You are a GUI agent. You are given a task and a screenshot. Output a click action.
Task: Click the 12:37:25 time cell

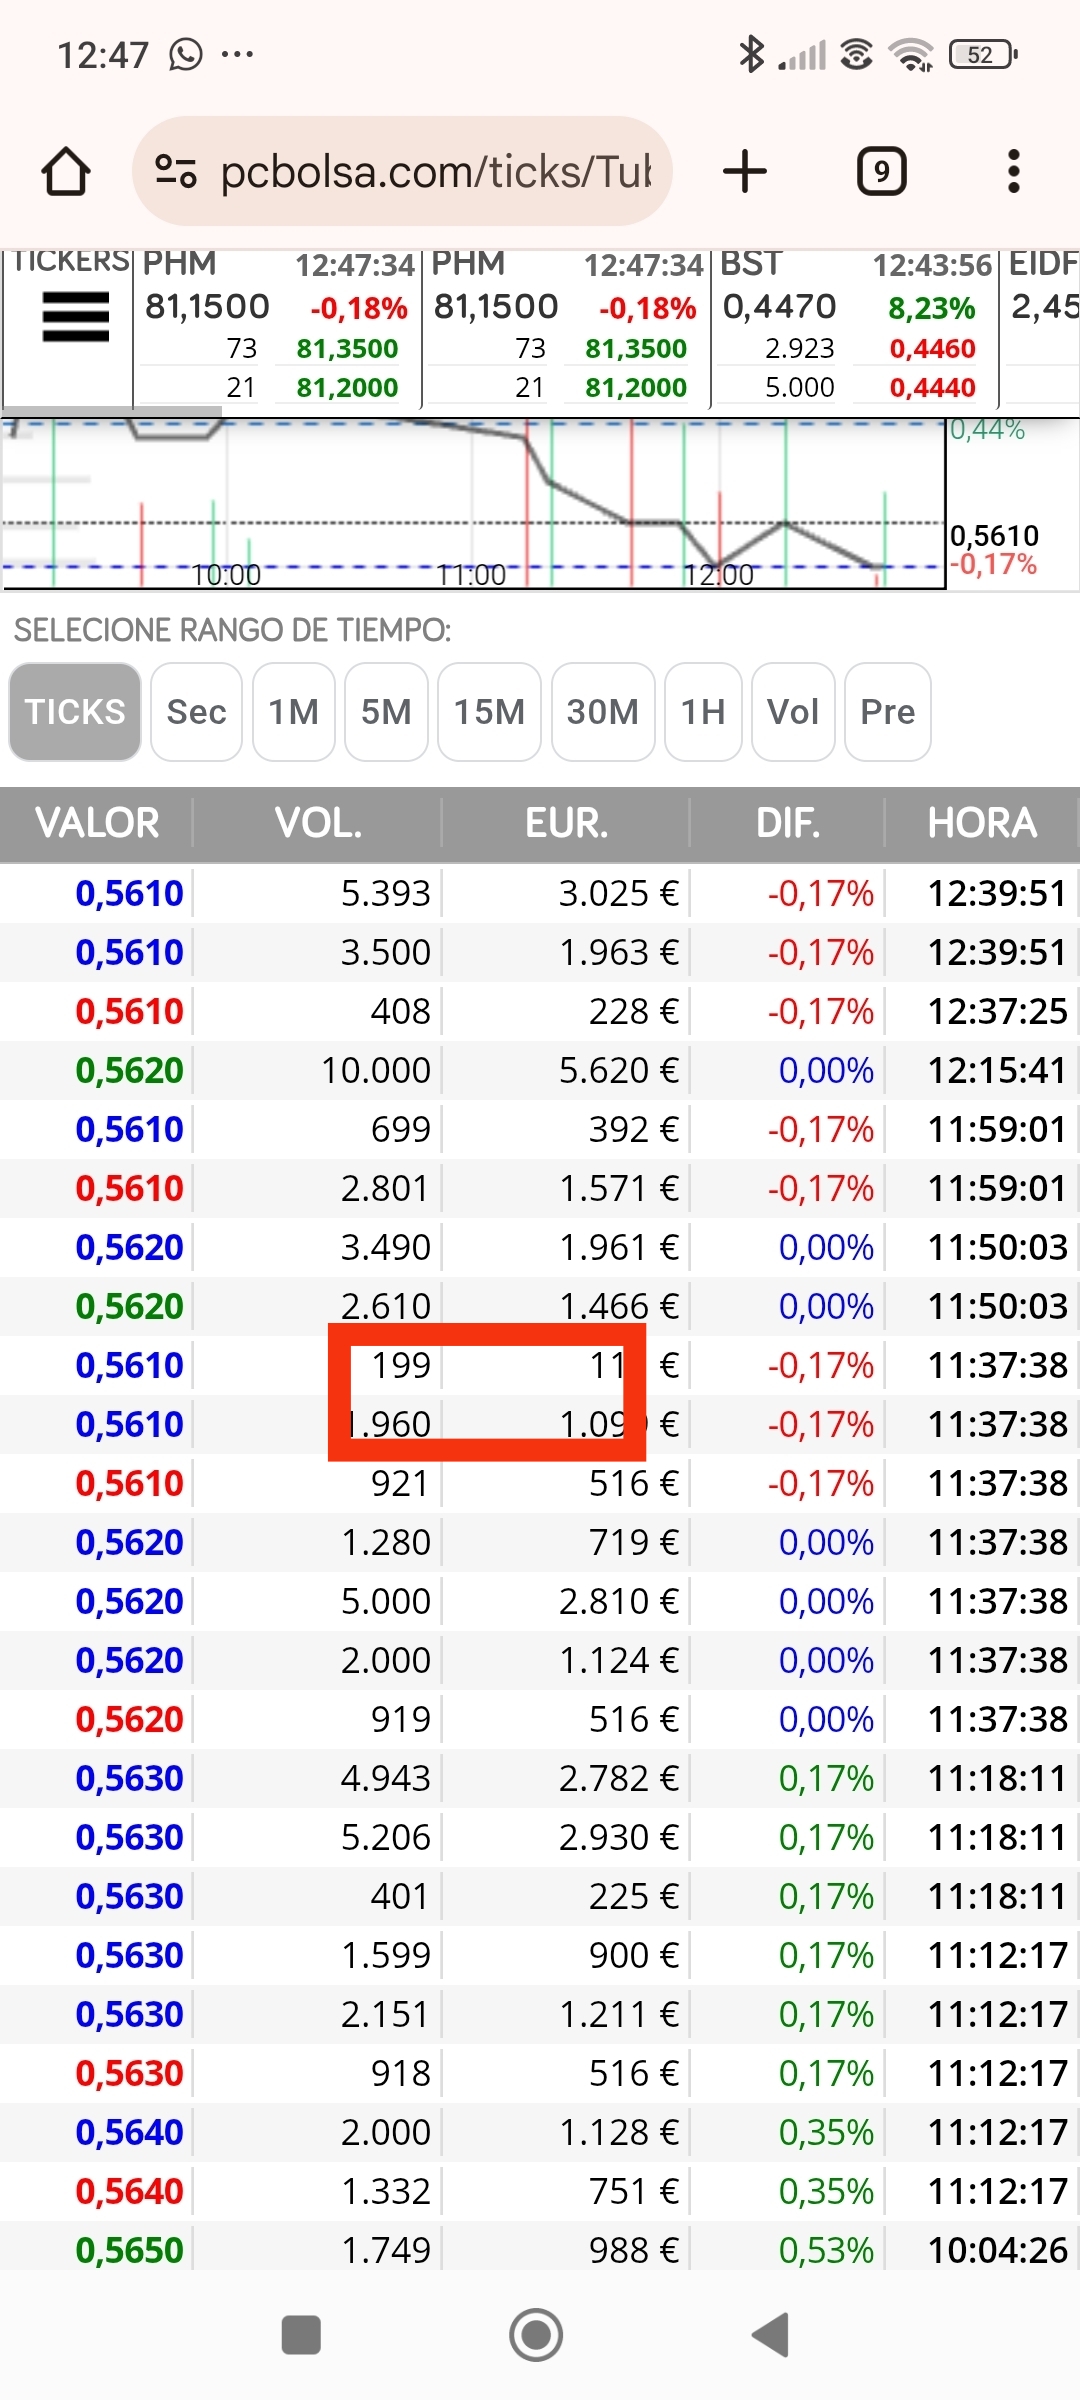tap(998, 1011)
